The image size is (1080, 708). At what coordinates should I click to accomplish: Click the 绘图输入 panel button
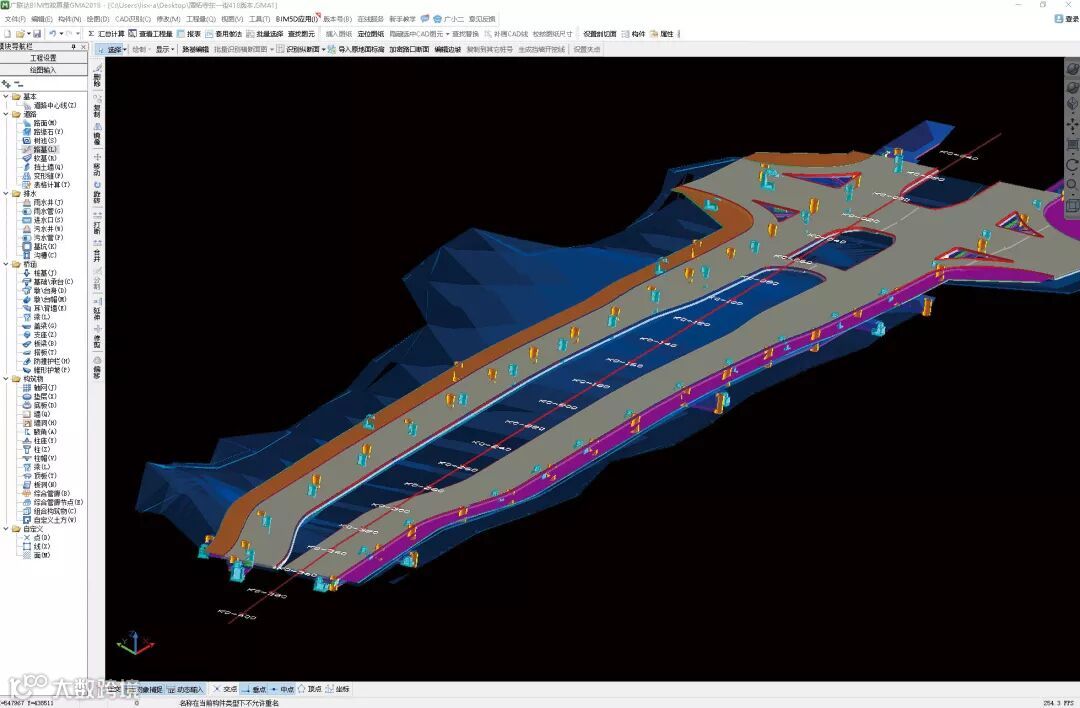tap(43, 70)
